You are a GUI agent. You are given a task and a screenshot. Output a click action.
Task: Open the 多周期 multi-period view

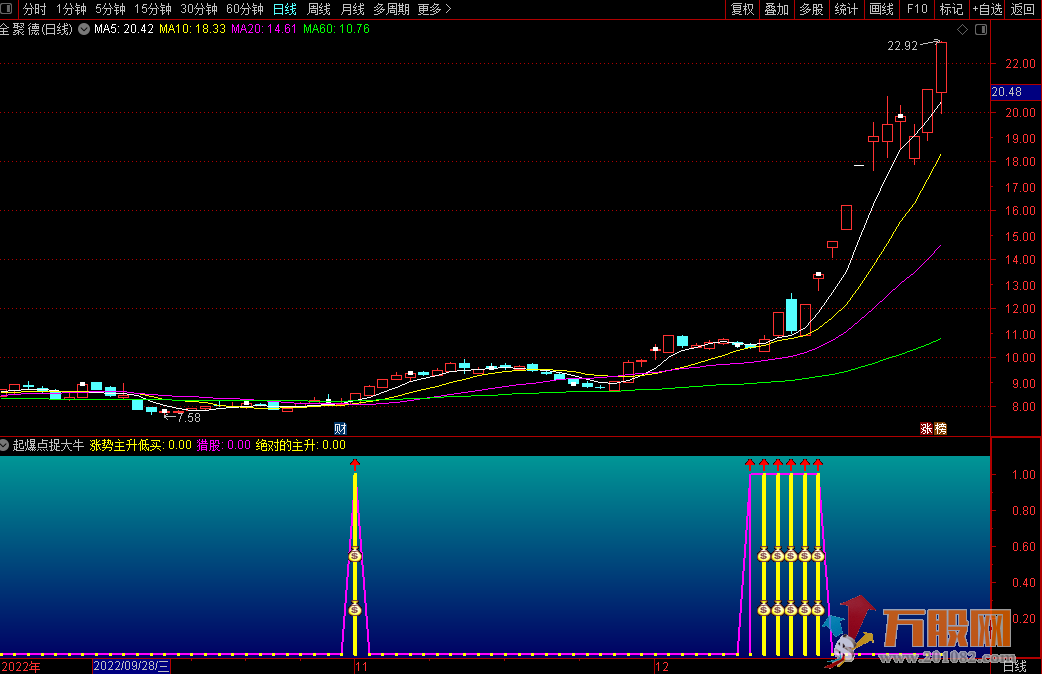coord(391,9)
